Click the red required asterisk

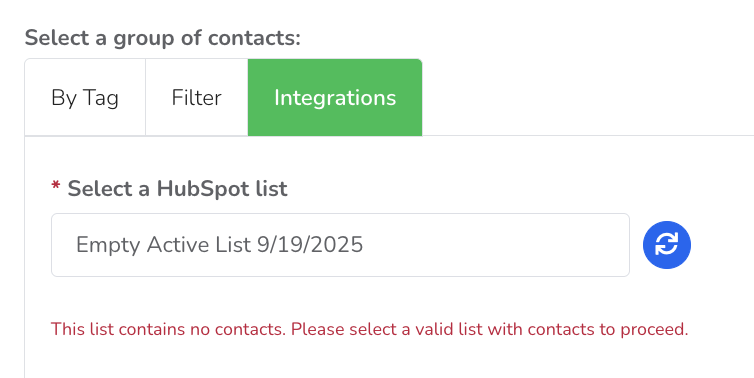(x=56, y=187)
